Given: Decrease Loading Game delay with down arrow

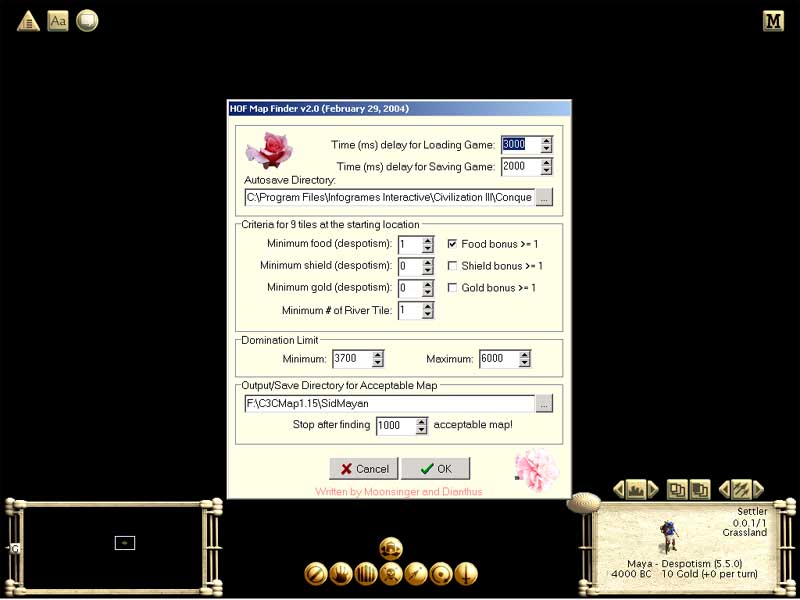Looking at the screenshot, I should tap(546, 149).
